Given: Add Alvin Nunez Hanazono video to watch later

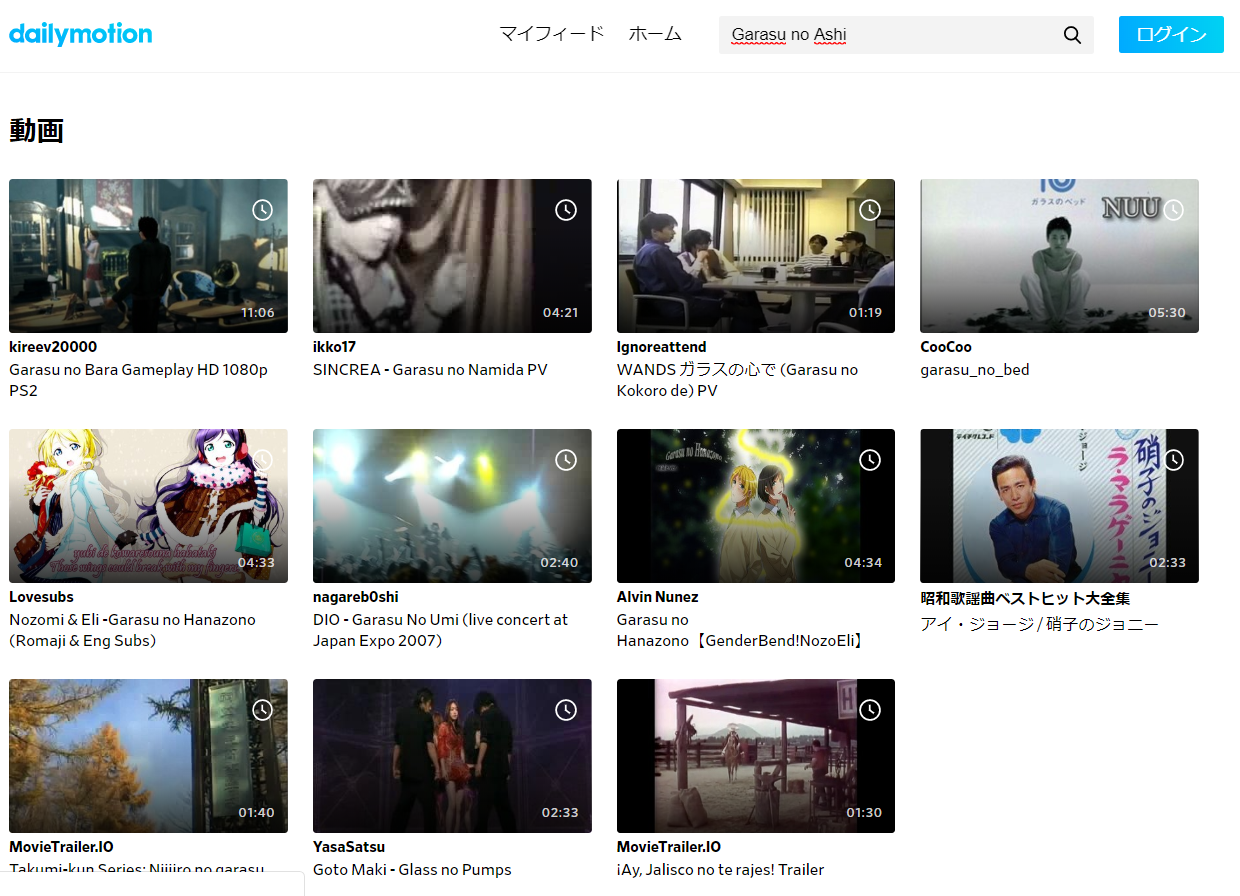Looking at the screenshot, I should [x=870, y=460].
